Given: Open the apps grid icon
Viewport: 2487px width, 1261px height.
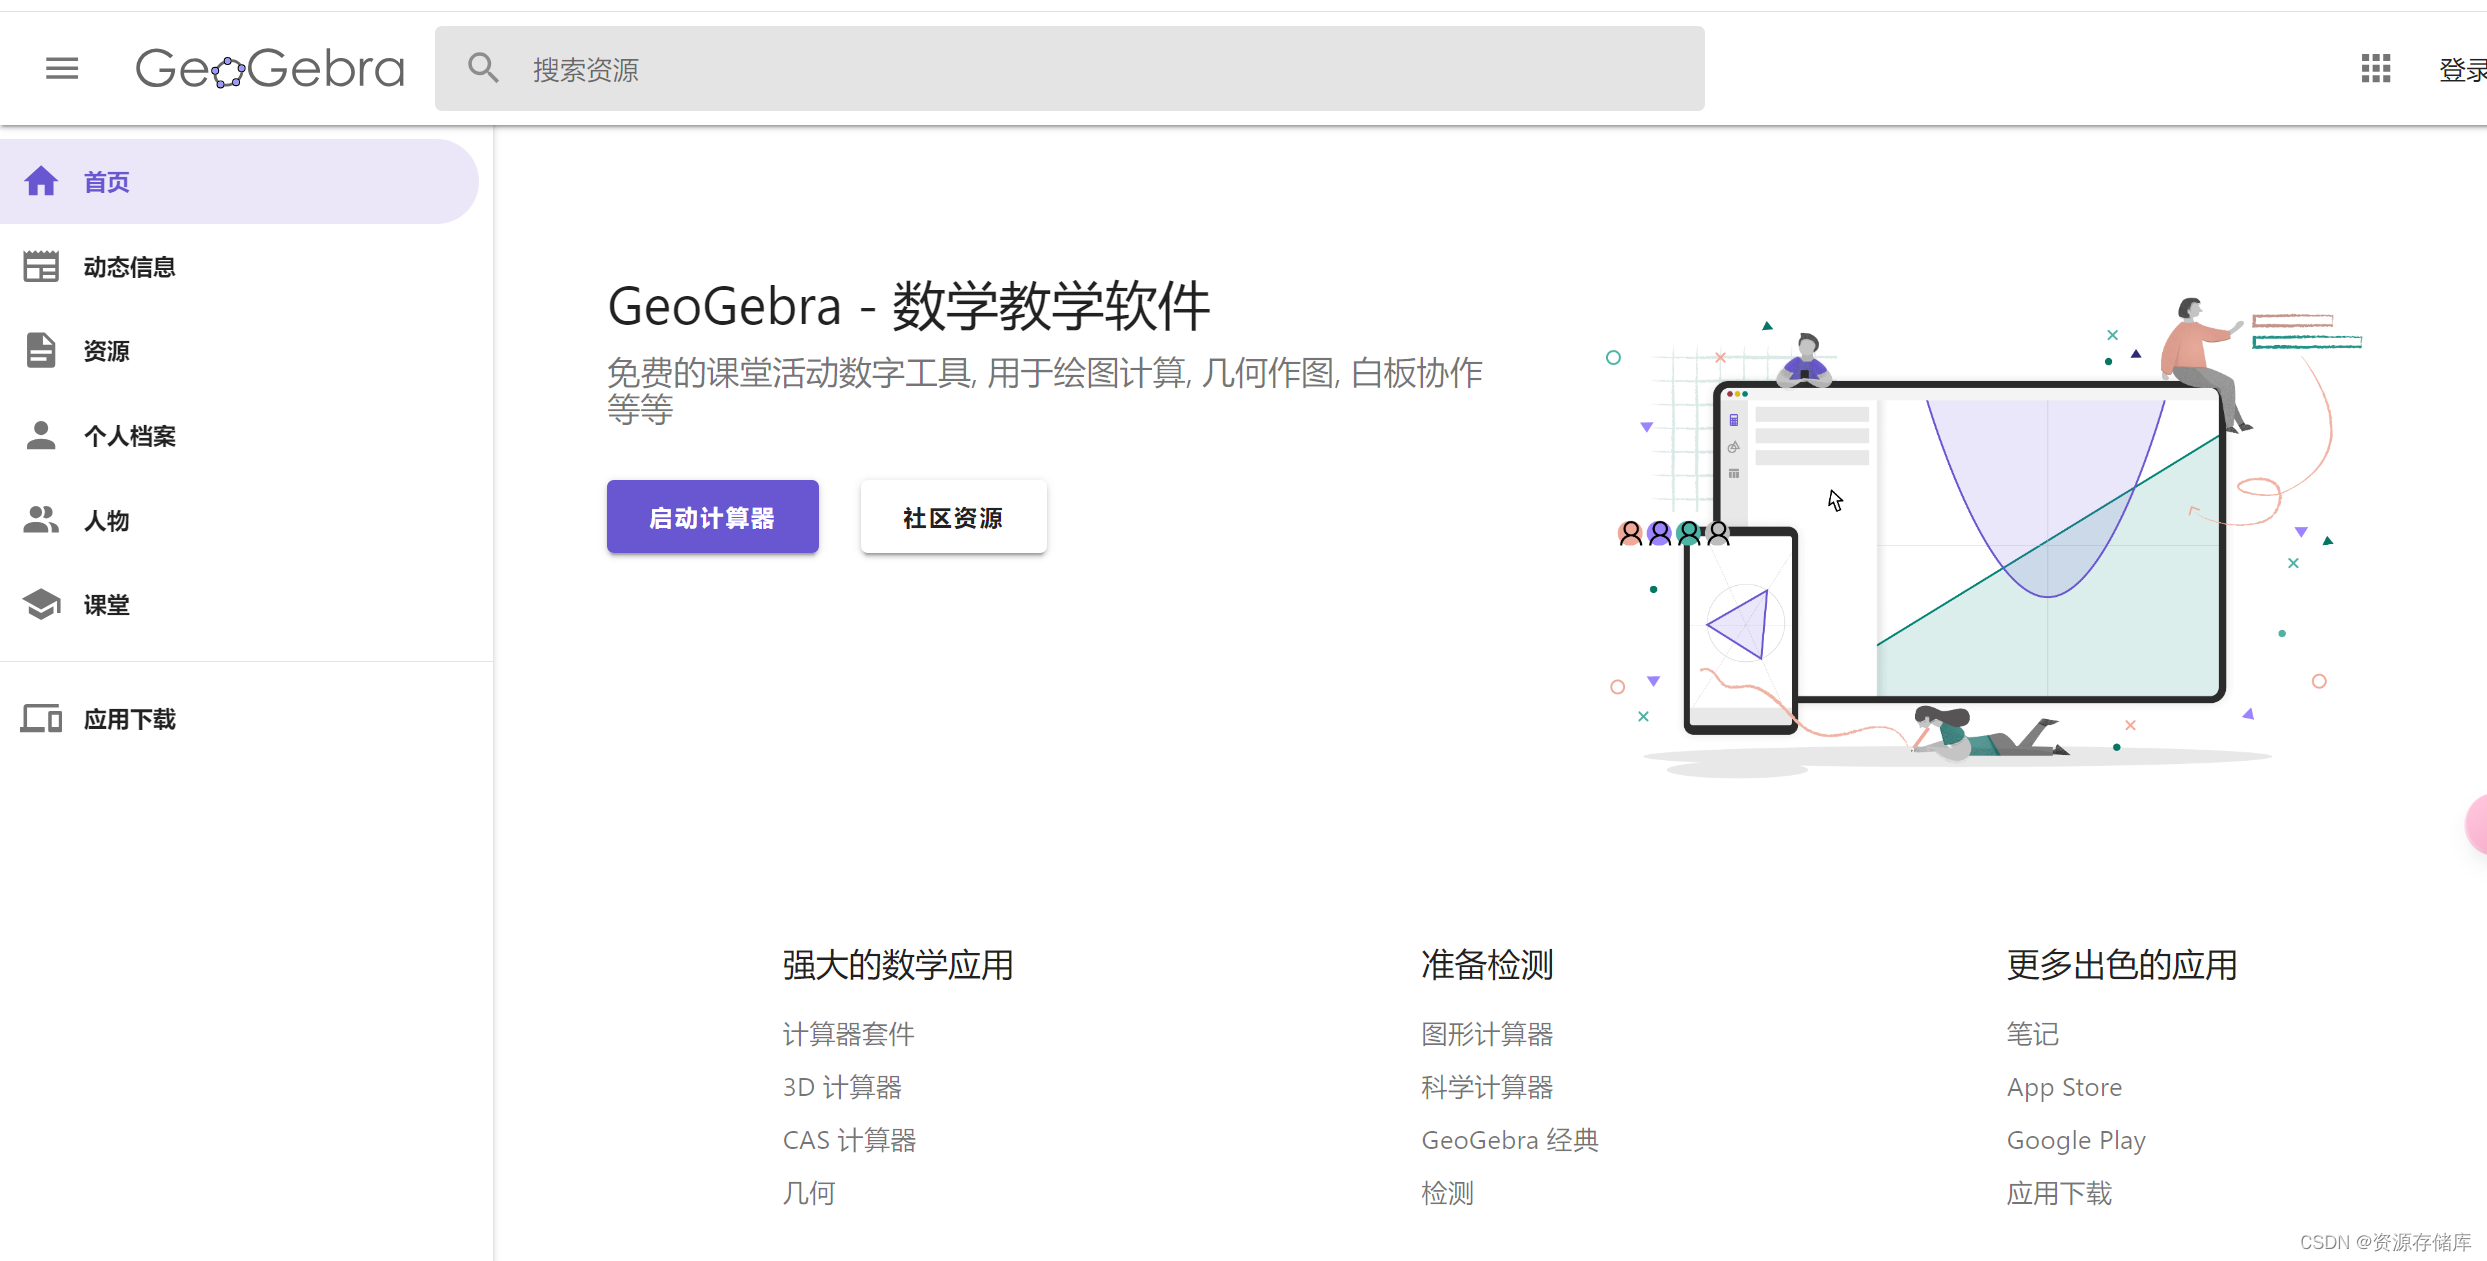Looking at the screenshot, I should [x=2375, y=68].
